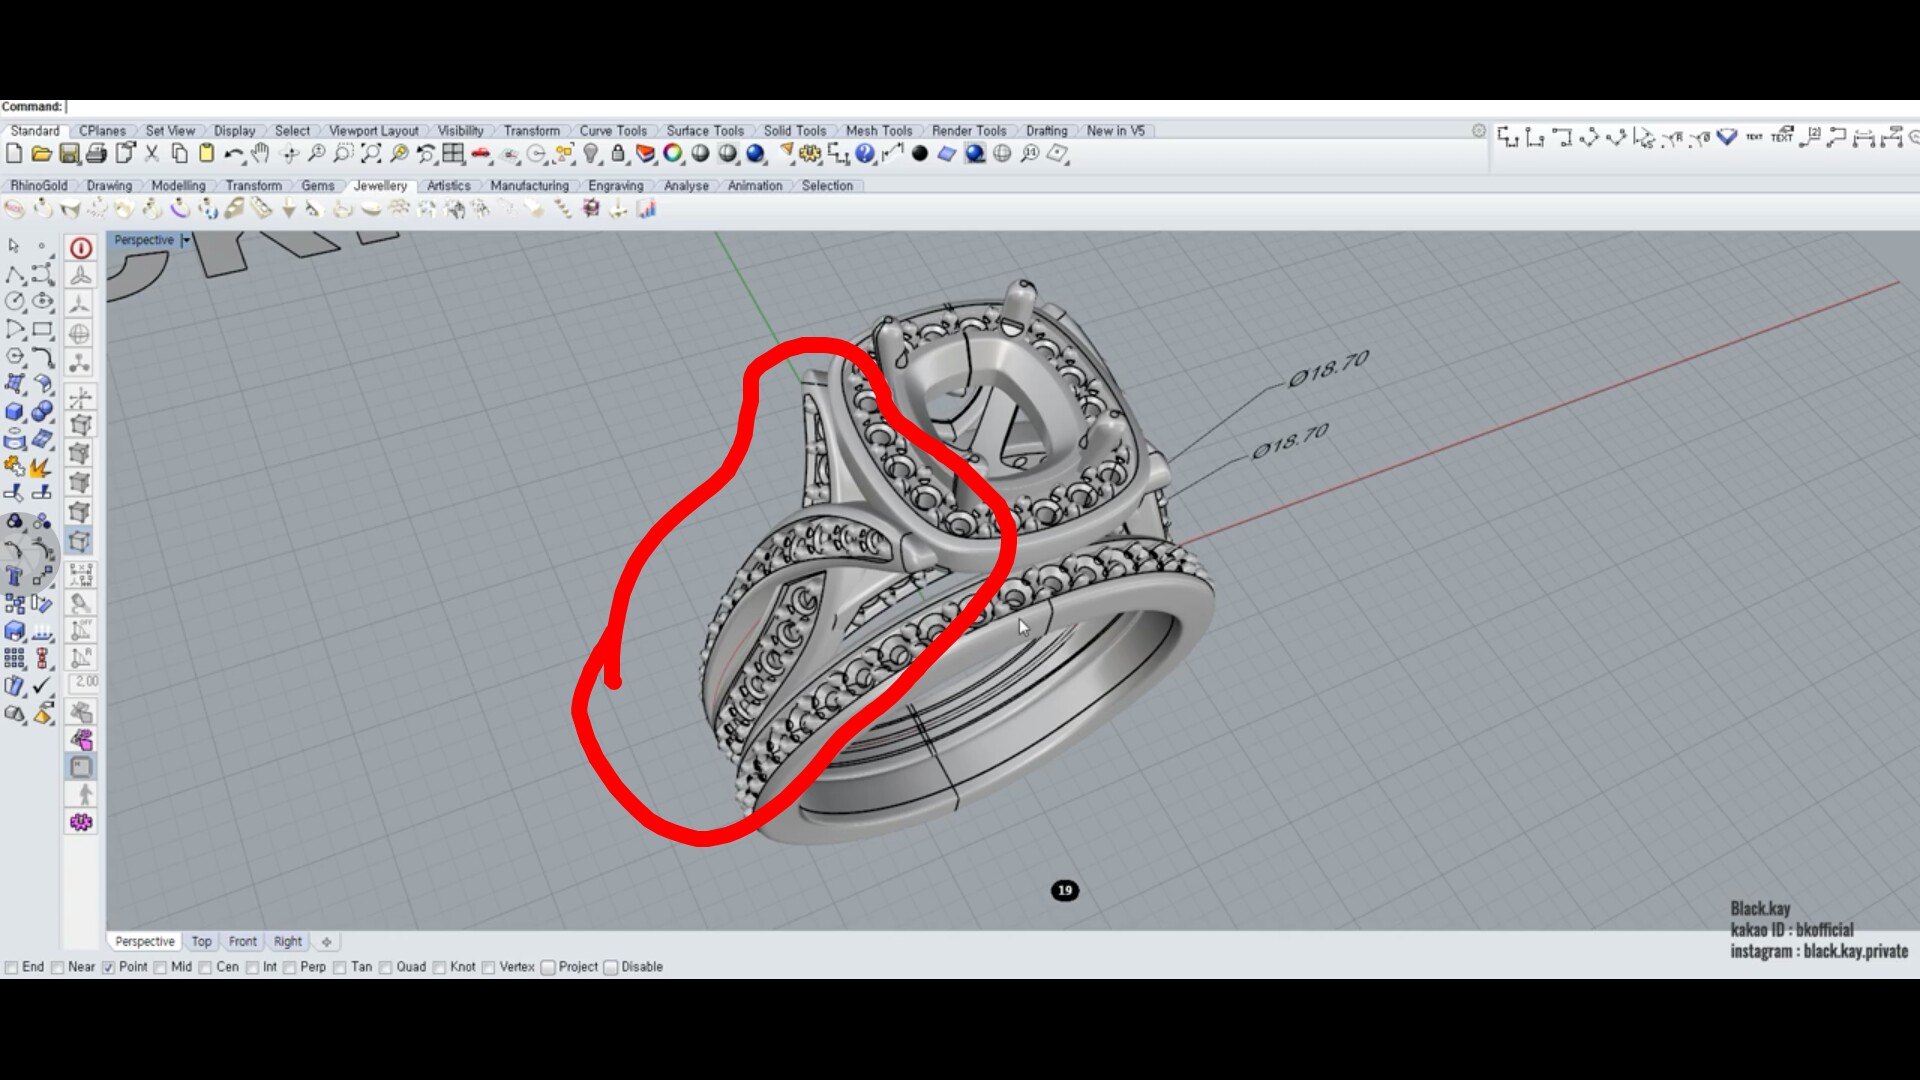The height and width of the screenshot is (1080, 1920).
Task: Select the Pan hand tool
Action: pos(261,154)
